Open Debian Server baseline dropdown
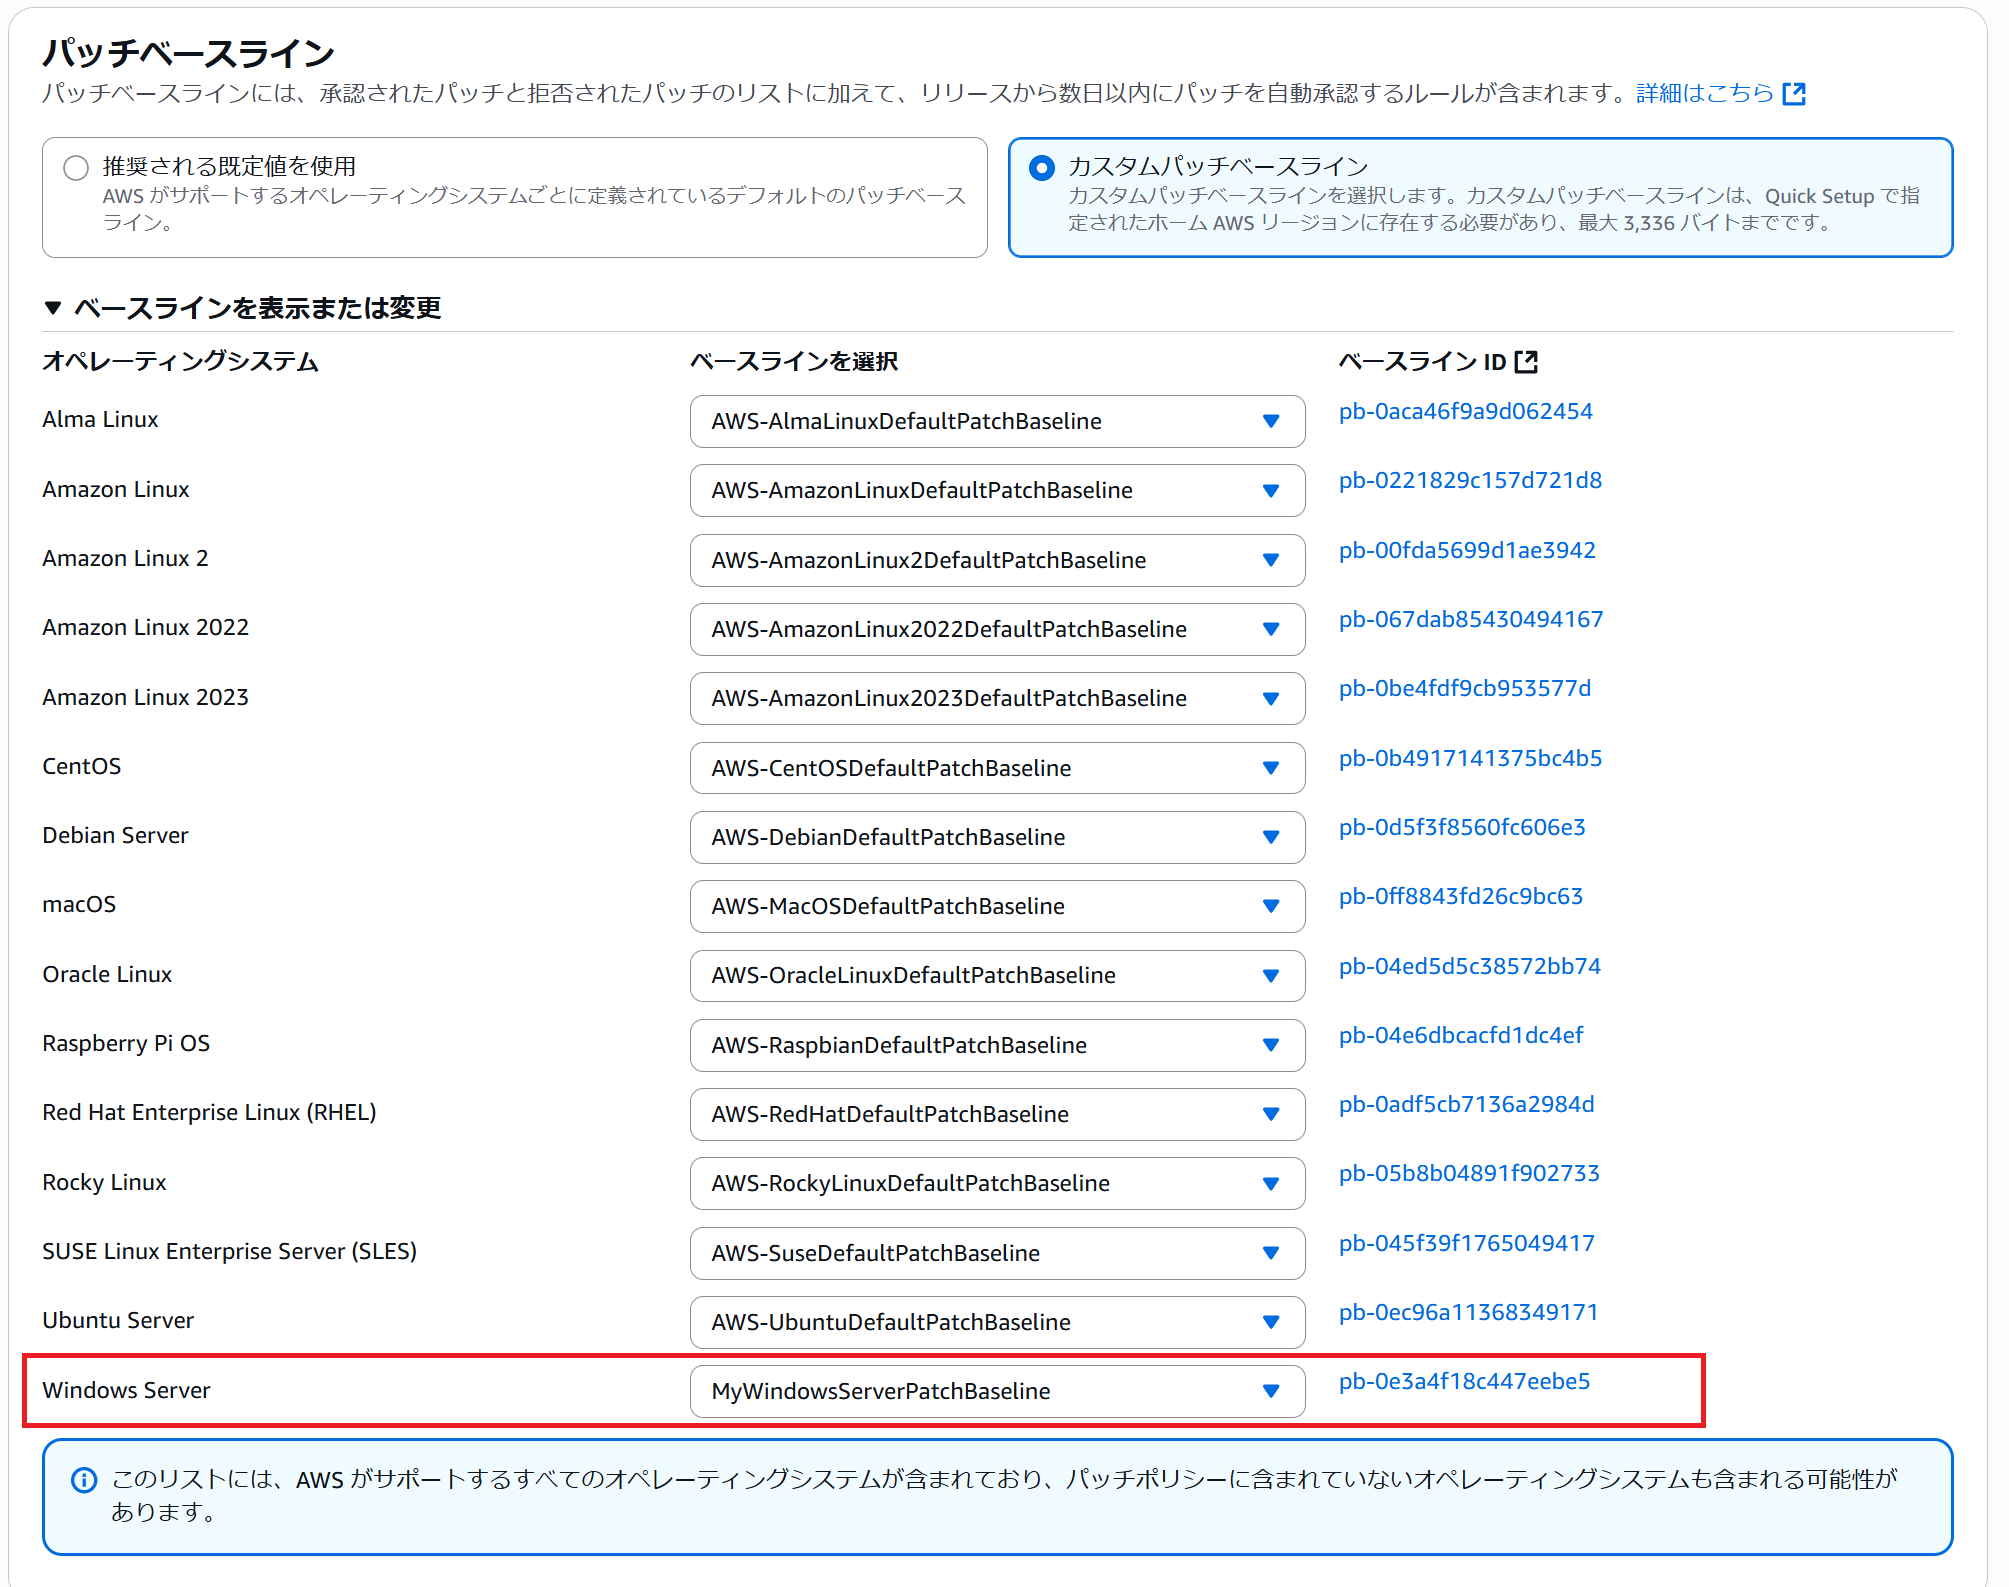The height and width of the screenshot is (1587, 2009). pos(996,837)
